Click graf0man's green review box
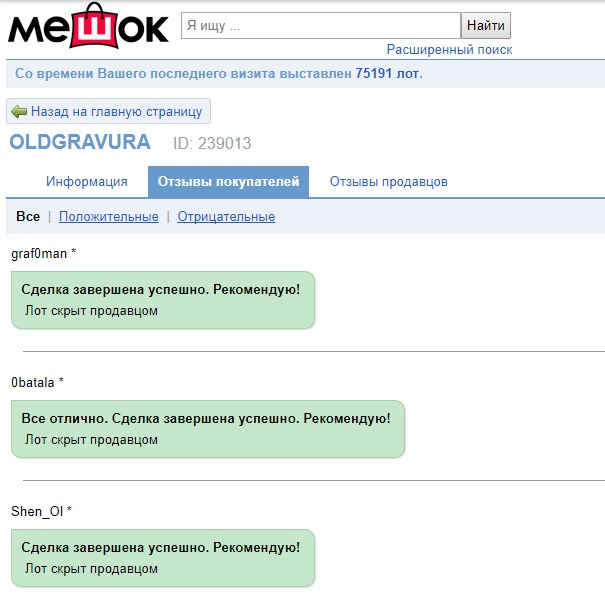The width and height of the screenshot is (605, 608). pos(163,300)
